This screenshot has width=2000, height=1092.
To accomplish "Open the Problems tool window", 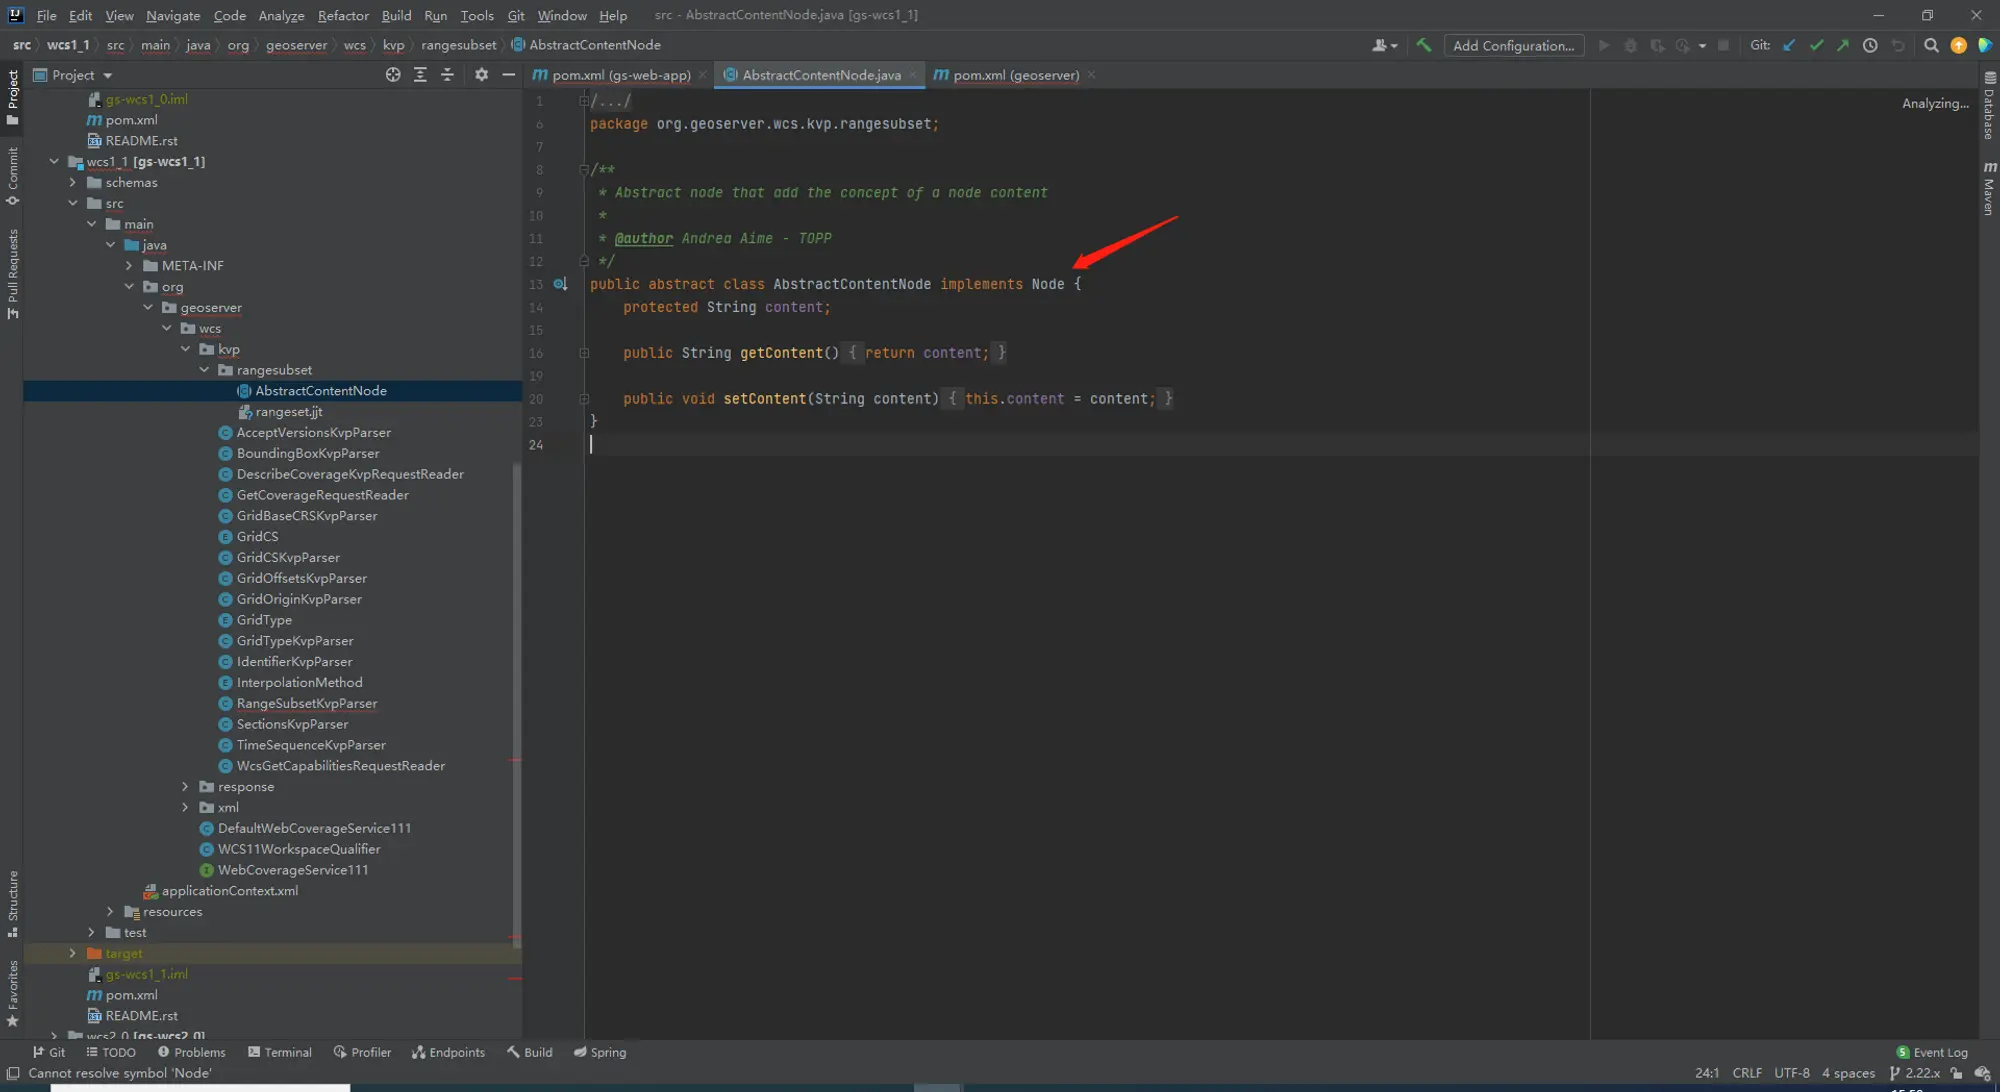I will 191,1052.
